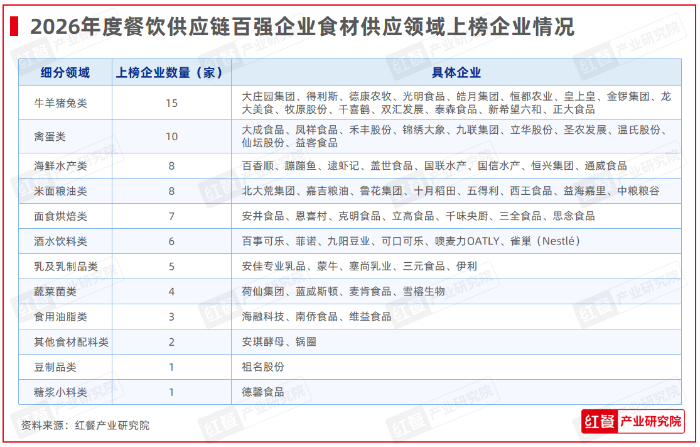
Task: Click the 产业研究院 black label in logo
Action: pos(653,423)
